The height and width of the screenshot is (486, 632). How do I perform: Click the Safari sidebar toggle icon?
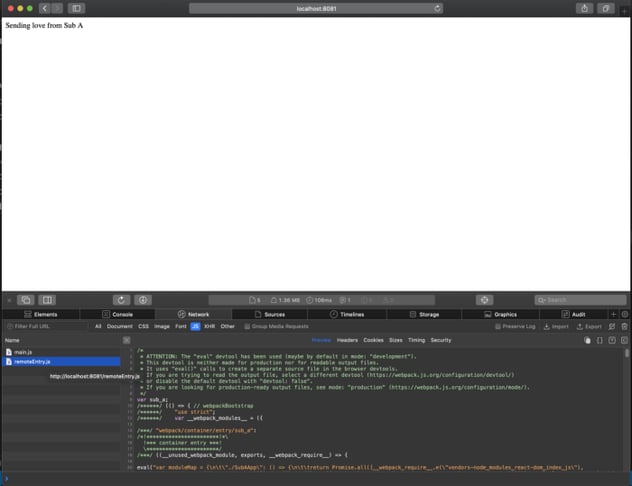(75, 8)
